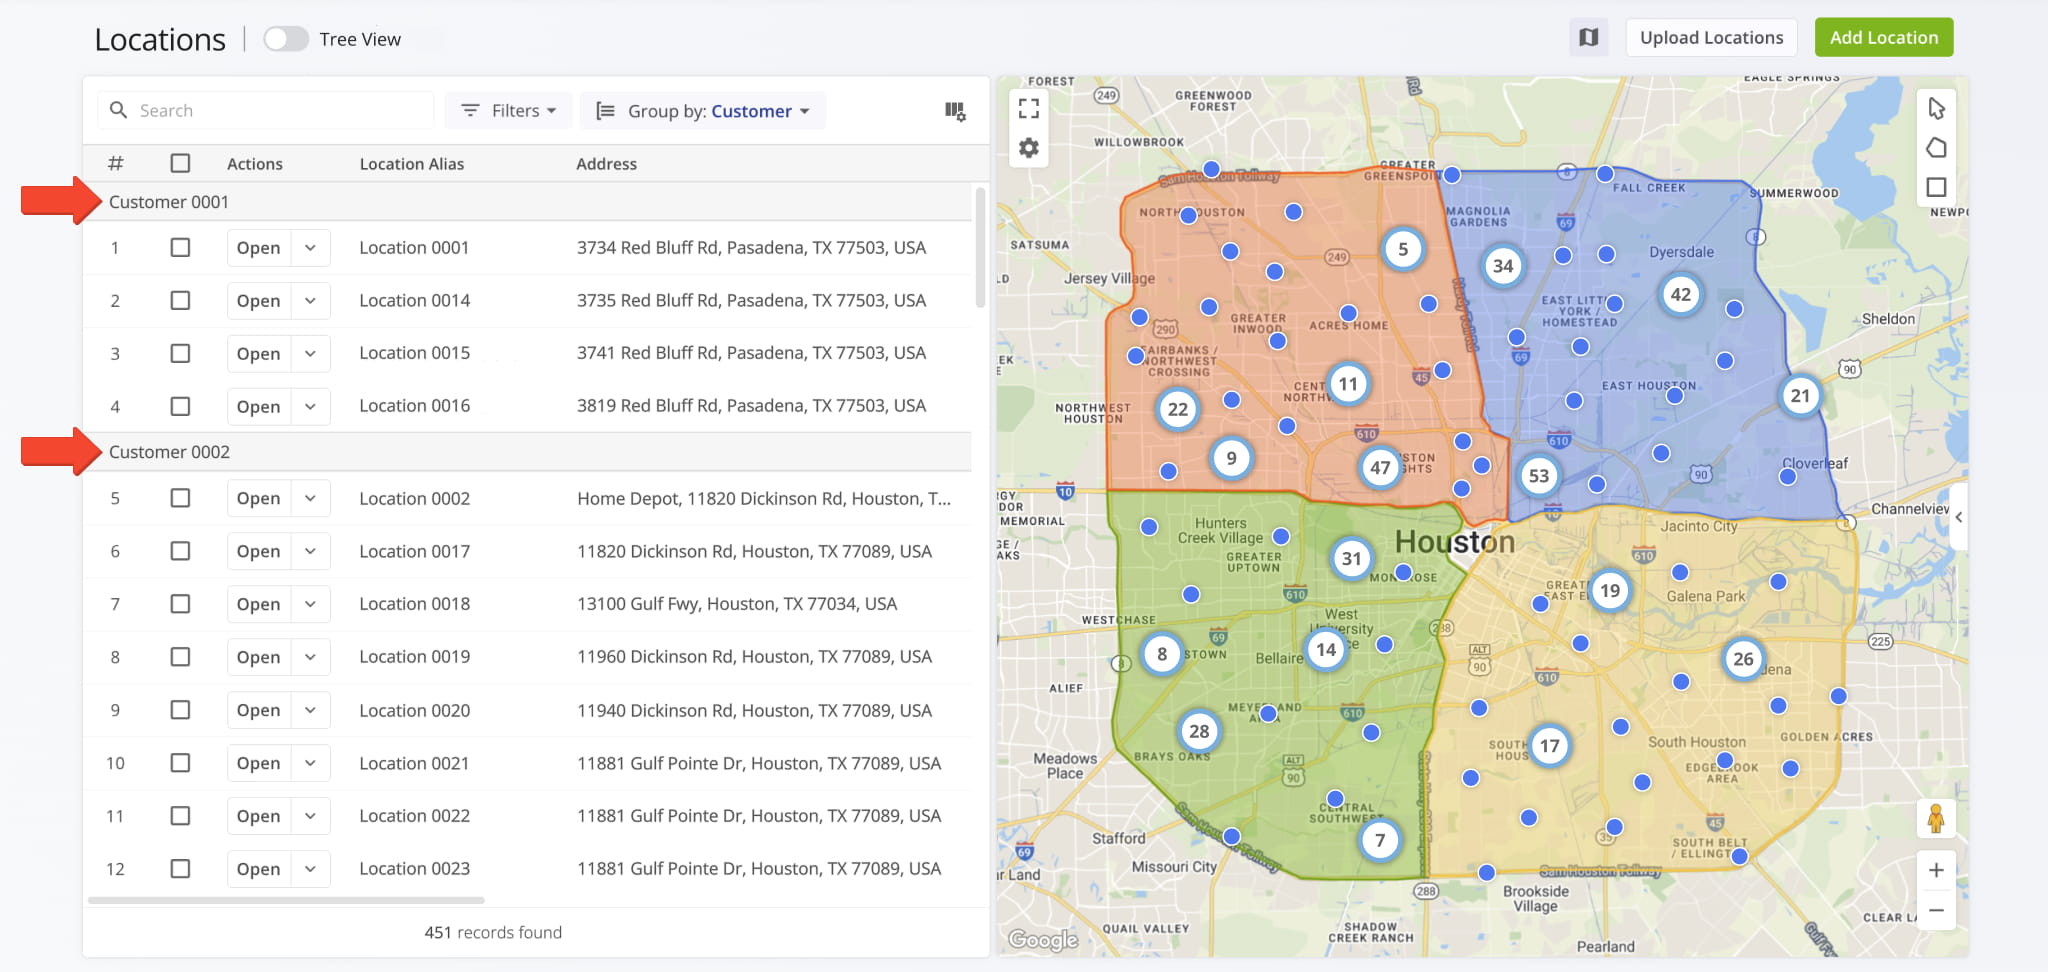The width and height of the screenshot is (2048, 972).
Task: Check the box for Location 0014
Action: tap(180, 300)
